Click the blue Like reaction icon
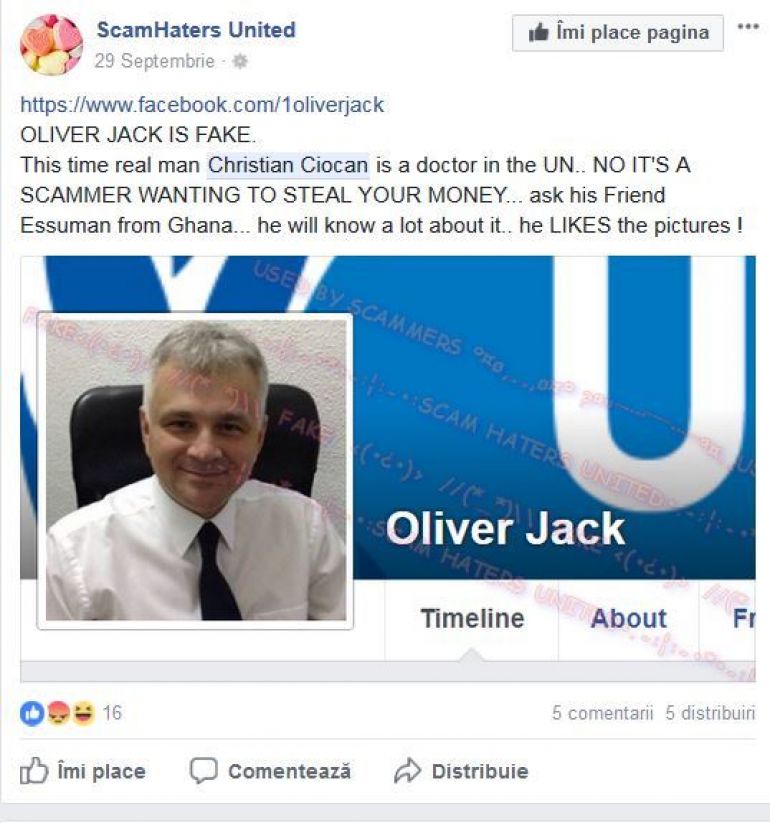 (32, 713)
